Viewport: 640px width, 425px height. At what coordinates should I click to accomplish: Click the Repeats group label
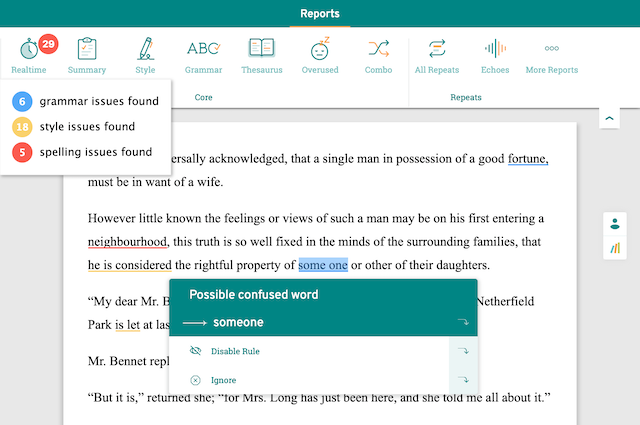pos(466,97)
